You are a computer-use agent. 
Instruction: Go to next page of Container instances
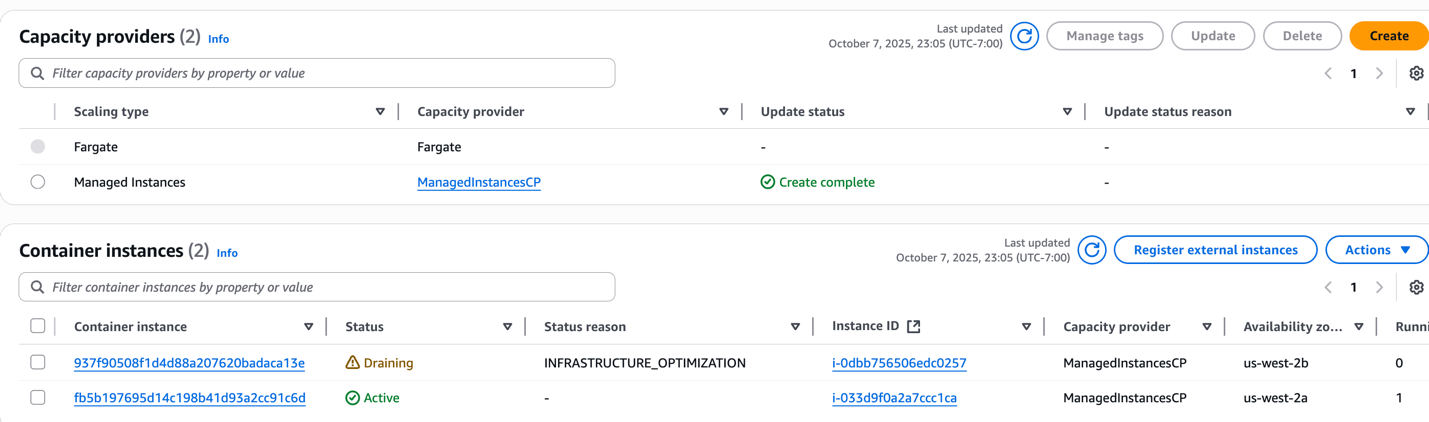point(1379,287)
